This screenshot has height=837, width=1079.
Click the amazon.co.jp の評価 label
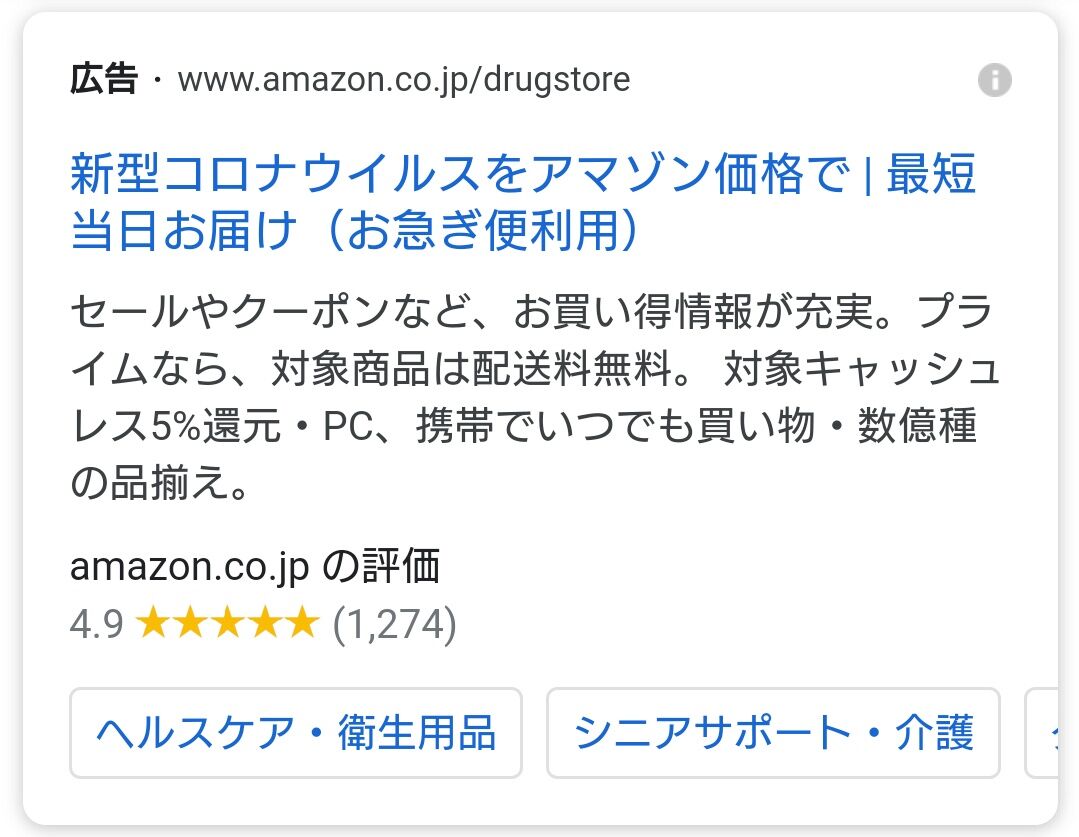click(x=255, y=567)
